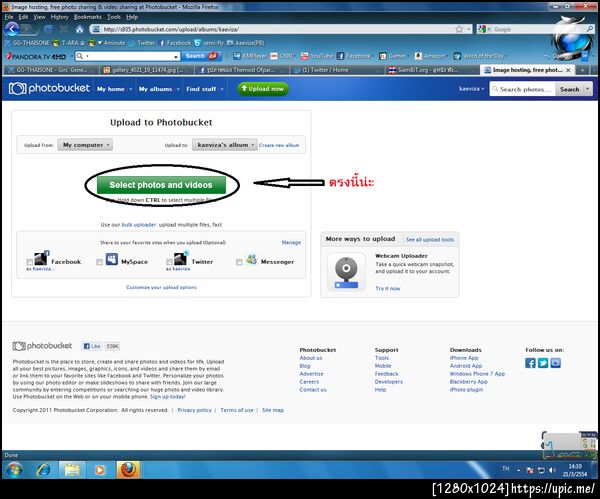
Task: Expand the Find stuff menu
Action: click(205, 89)
